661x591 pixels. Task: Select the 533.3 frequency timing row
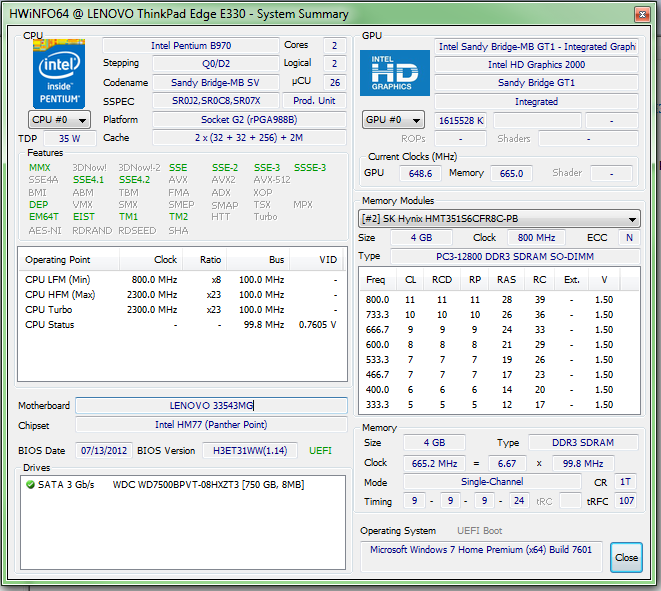point(499,360)
